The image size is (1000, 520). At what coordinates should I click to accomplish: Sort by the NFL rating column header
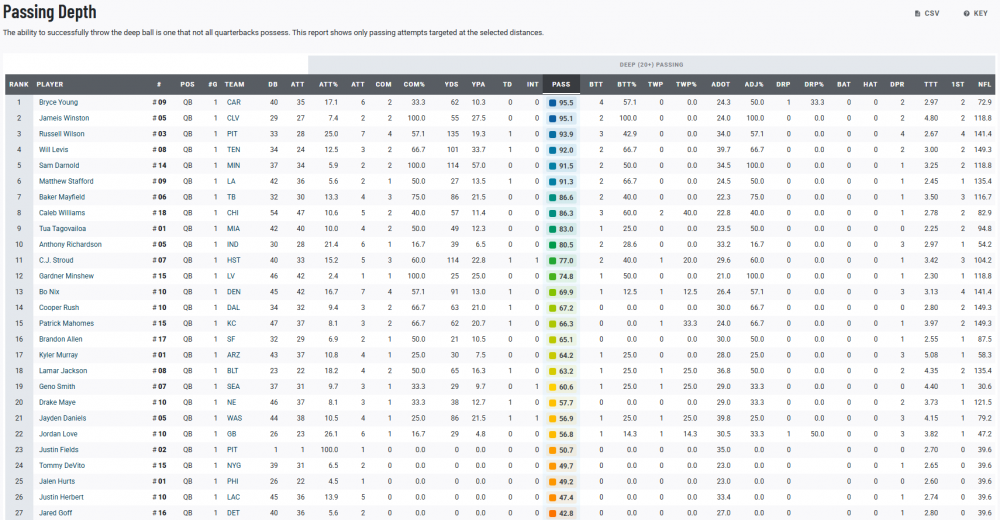984,85
